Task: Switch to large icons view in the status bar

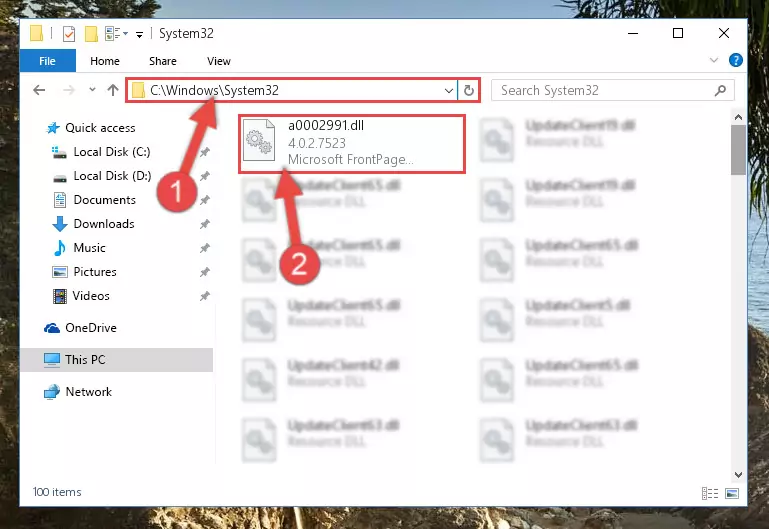Action: click(732, 493)
